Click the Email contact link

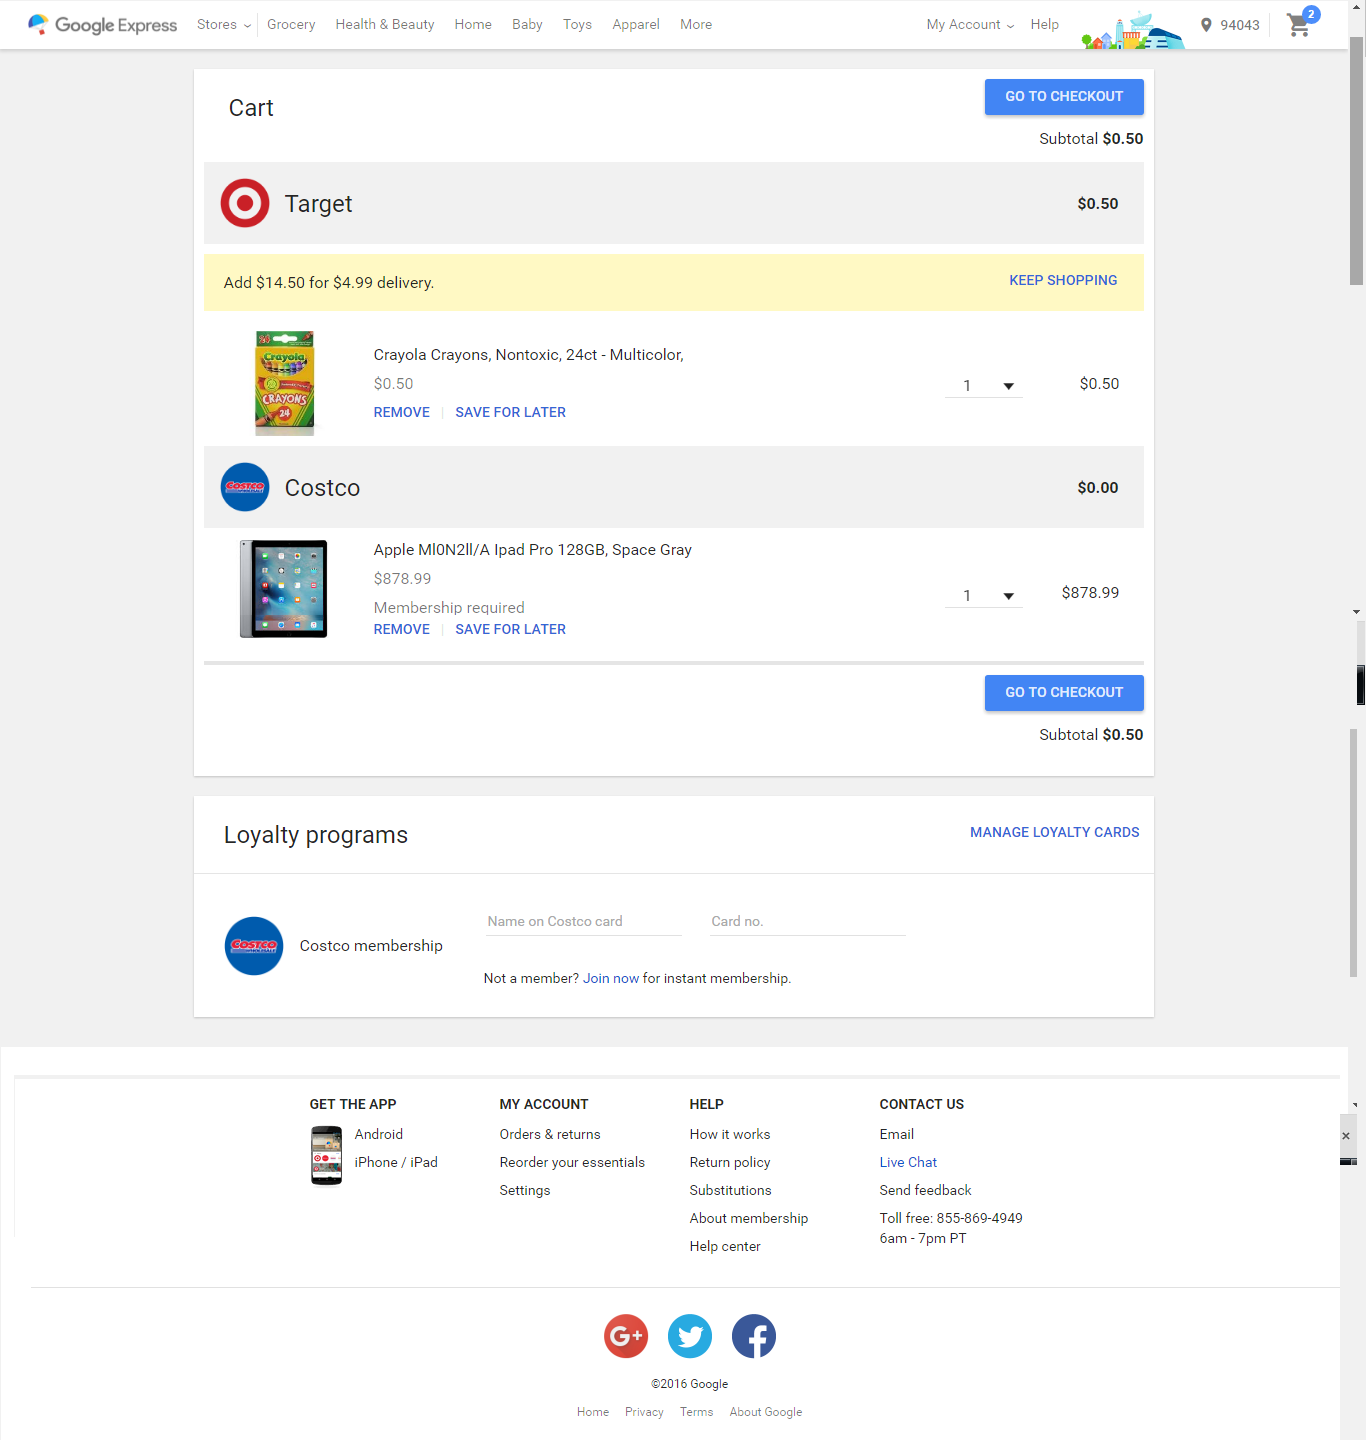pos(897,1134)
